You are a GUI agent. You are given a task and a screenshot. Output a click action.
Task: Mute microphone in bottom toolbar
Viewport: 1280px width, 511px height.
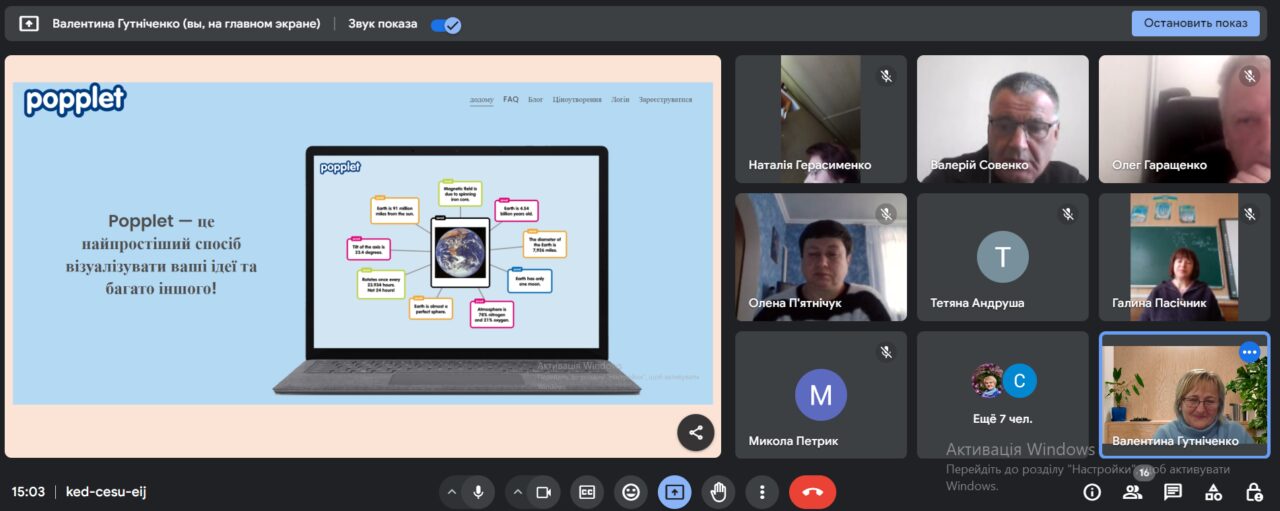pos(479,492)
